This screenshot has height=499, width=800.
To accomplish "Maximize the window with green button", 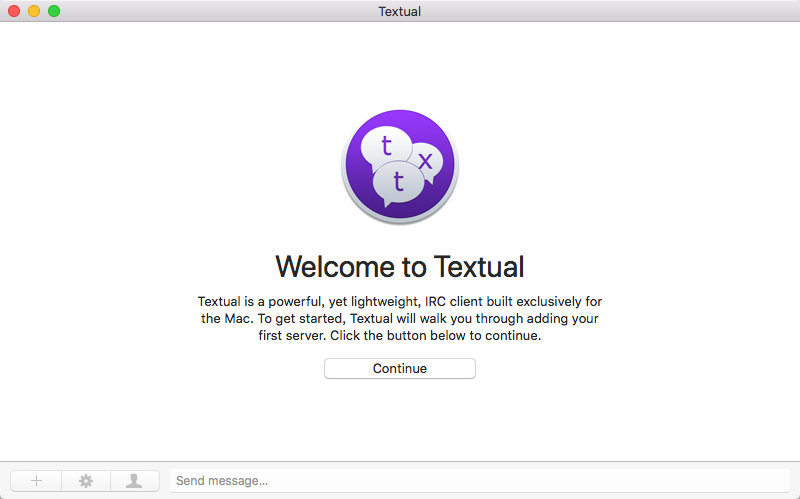I will [54, 11].
